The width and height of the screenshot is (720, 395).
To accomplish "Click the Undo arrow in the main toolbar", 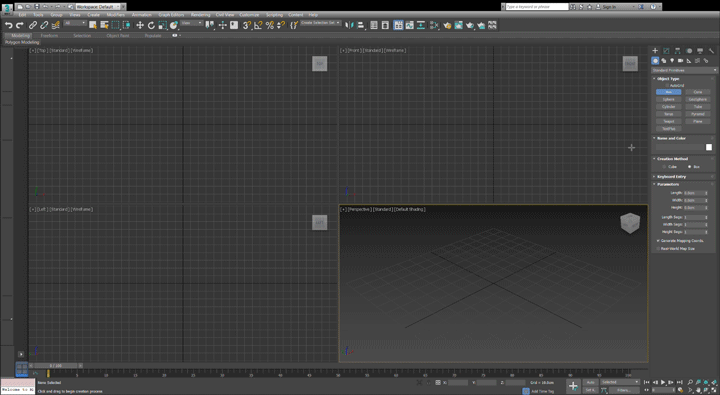I will click(8, 25).
